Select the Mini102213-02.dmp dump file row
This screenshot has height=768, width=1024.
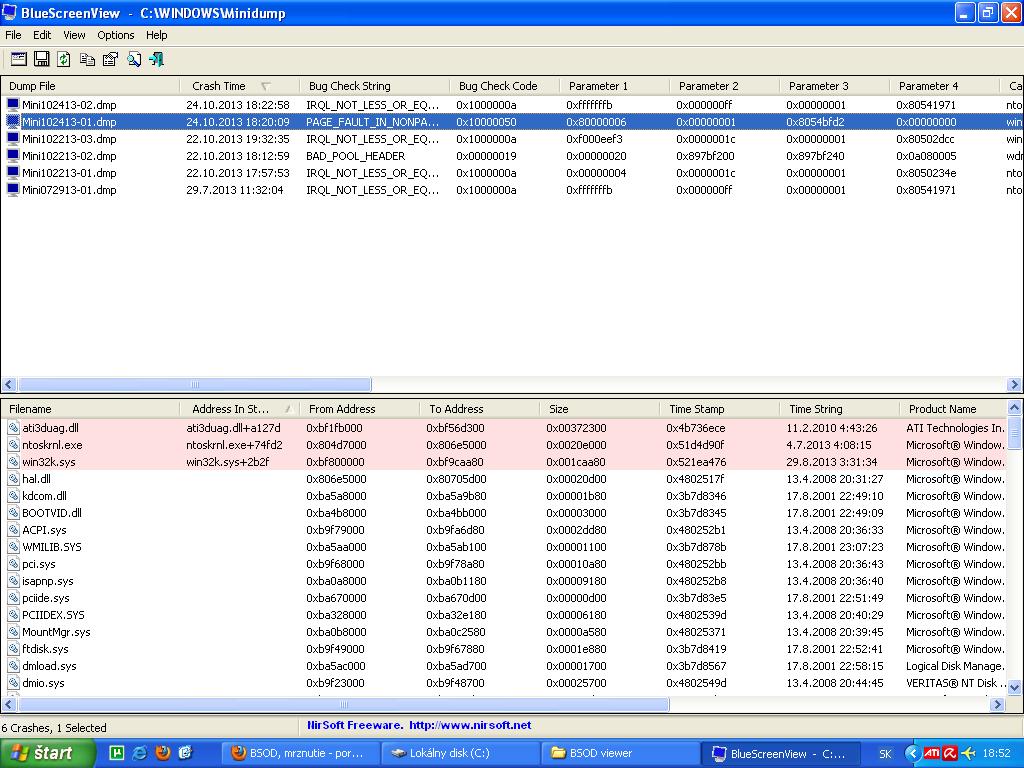(x=69, y=156)
